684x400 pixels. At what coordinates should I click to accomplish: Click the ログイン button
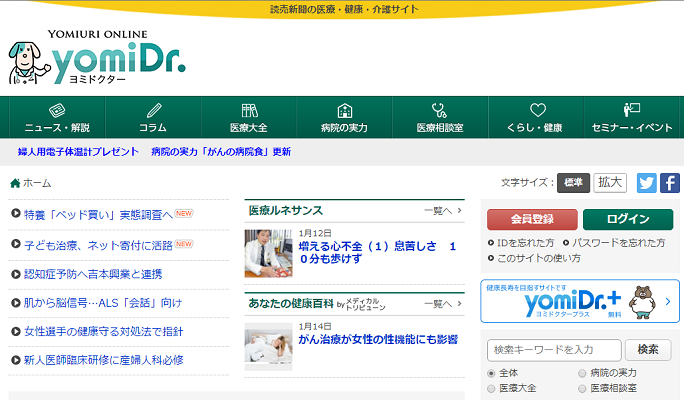tap(628, 219)
